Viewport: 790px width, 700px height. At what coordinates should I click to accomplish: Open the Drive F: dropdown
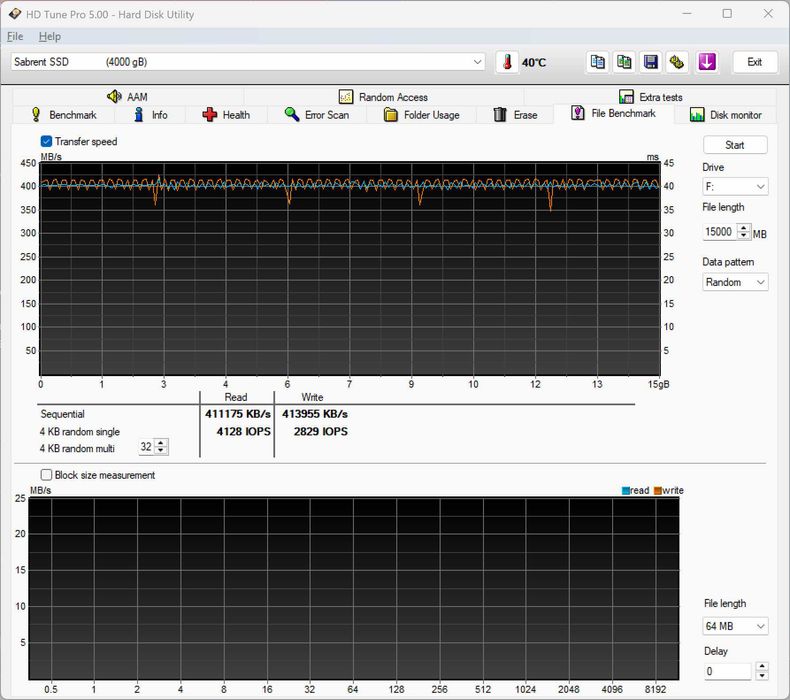coord(735,187)
